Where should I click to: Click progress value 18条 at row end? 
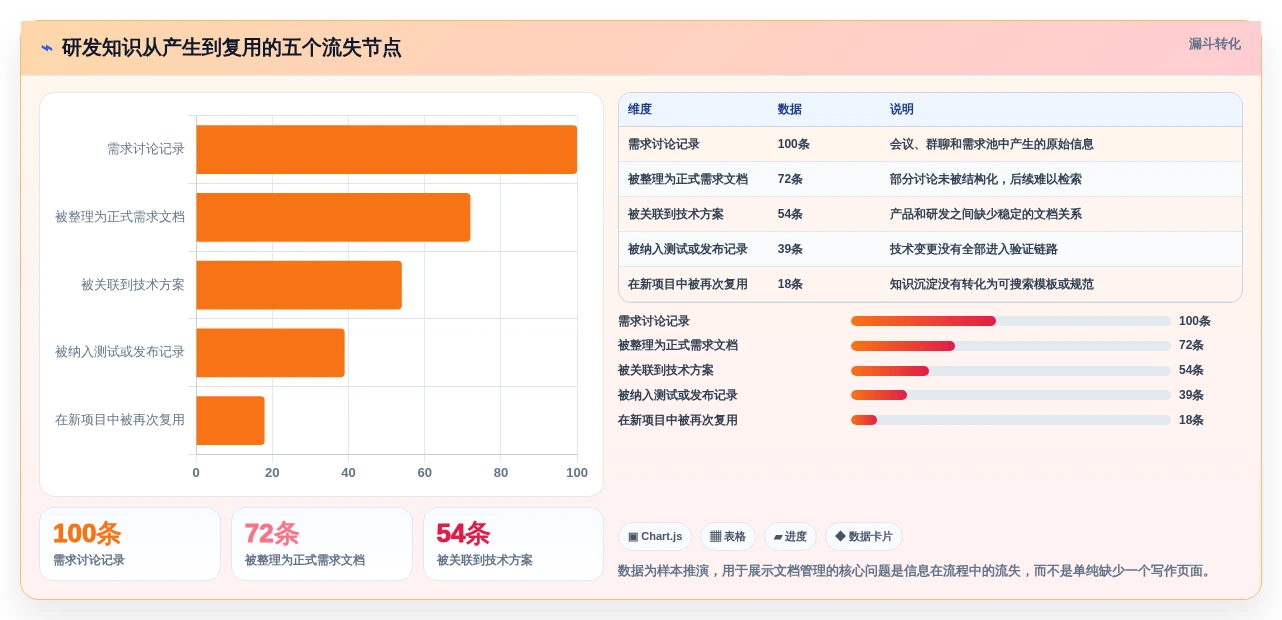point(1191,420)
